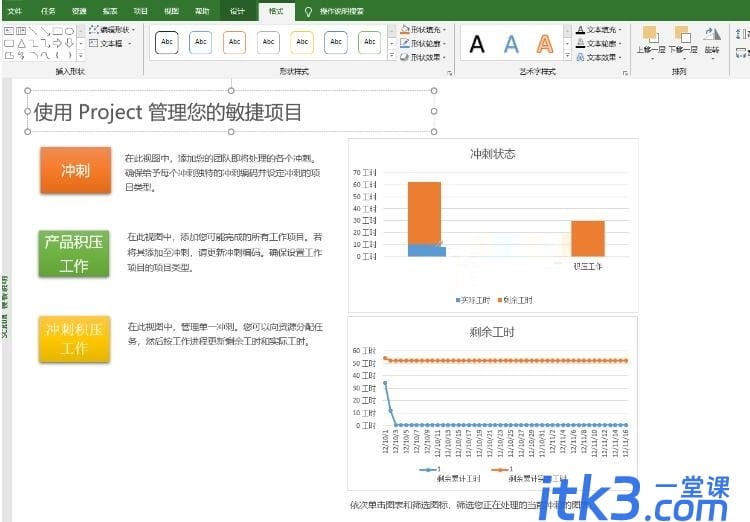Switch to the 项目 tab

pyautogui.click(x=140, y=11)
